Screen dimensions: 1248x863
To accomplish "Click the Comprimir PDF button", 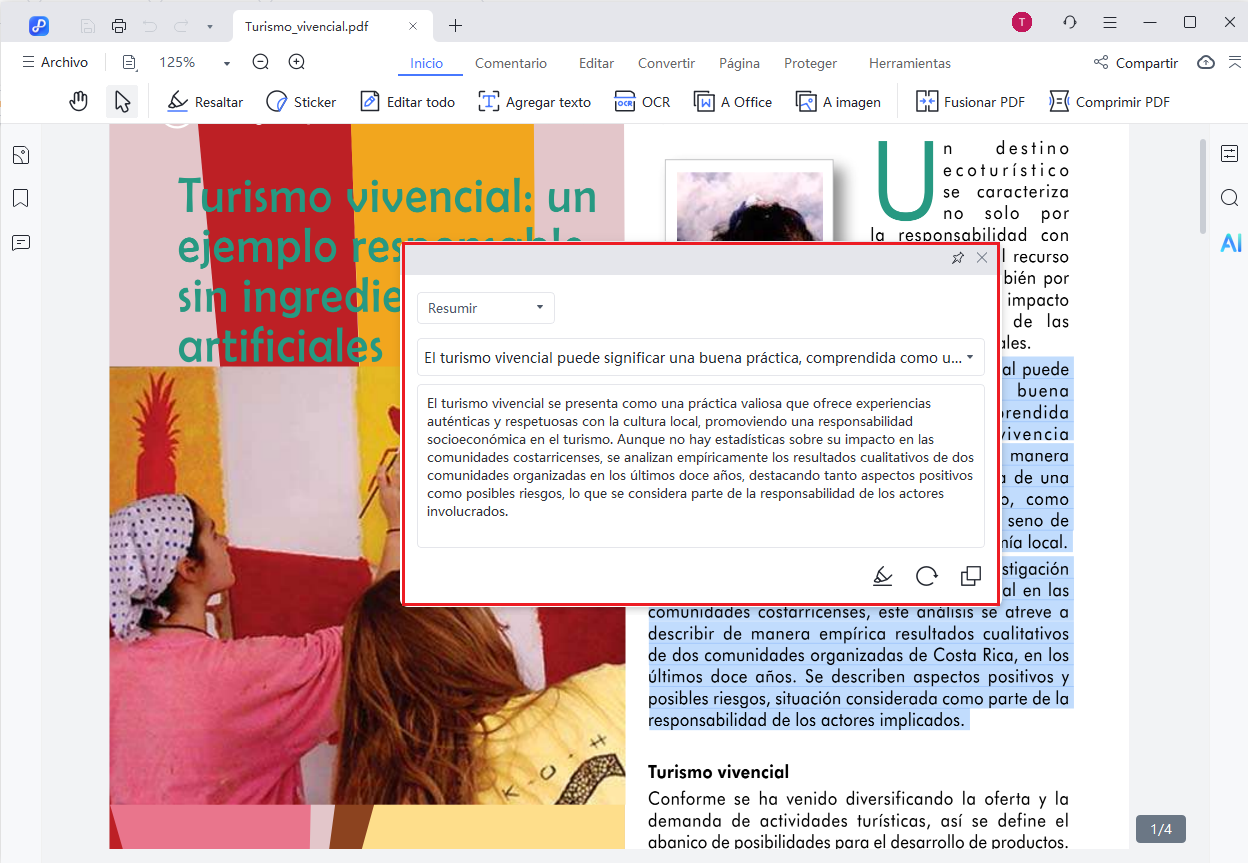I will tap(1109, 101).
